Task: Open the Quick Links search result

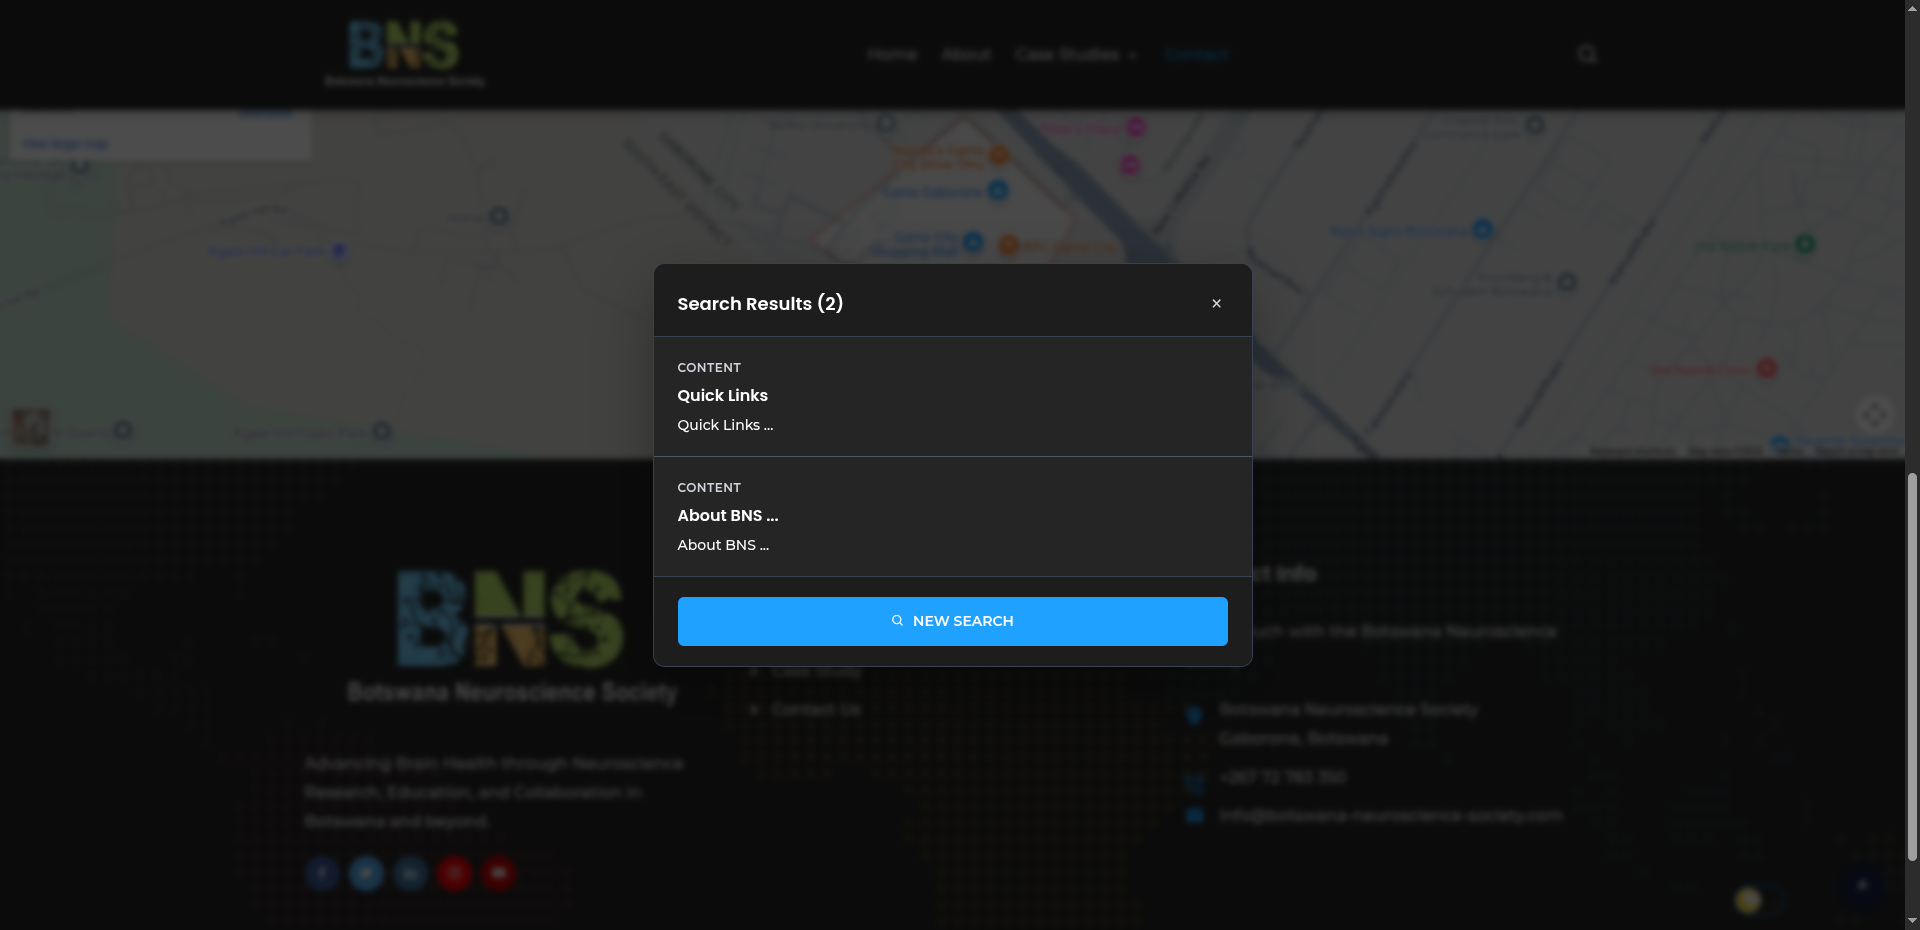Action: click(722, 396)
